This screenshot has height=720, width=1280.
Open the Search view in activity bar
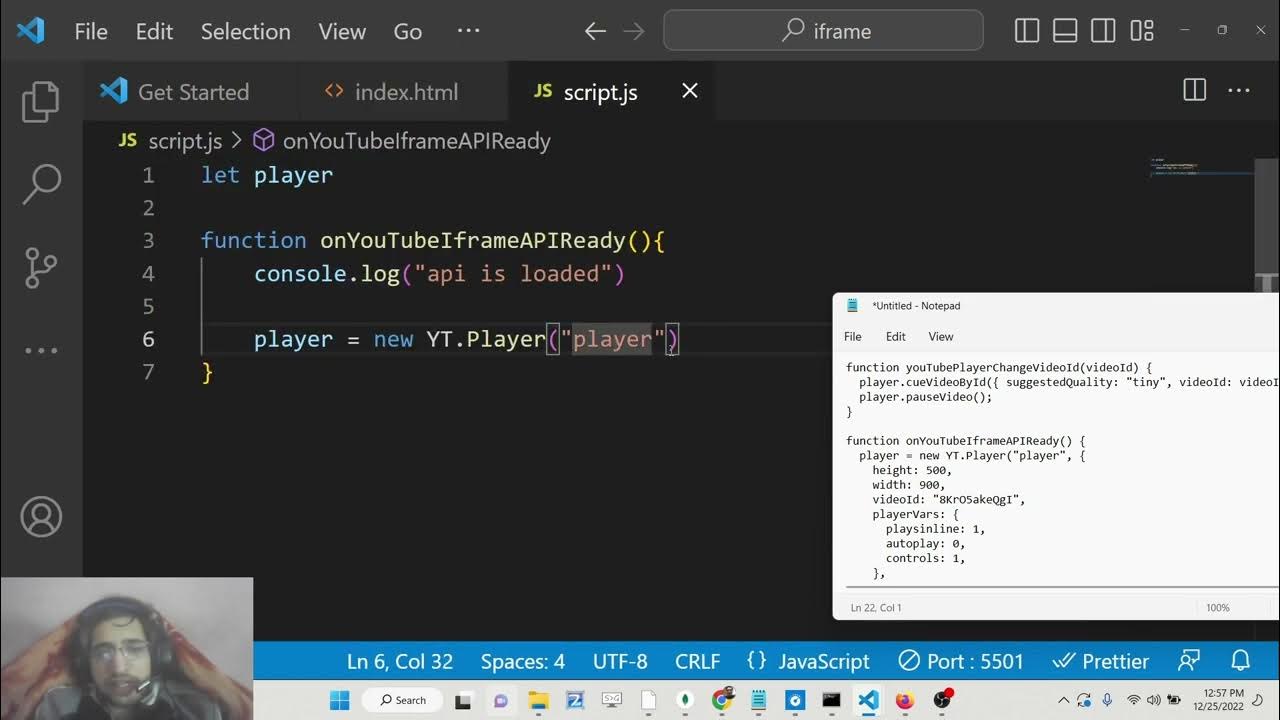click(41, 184)
